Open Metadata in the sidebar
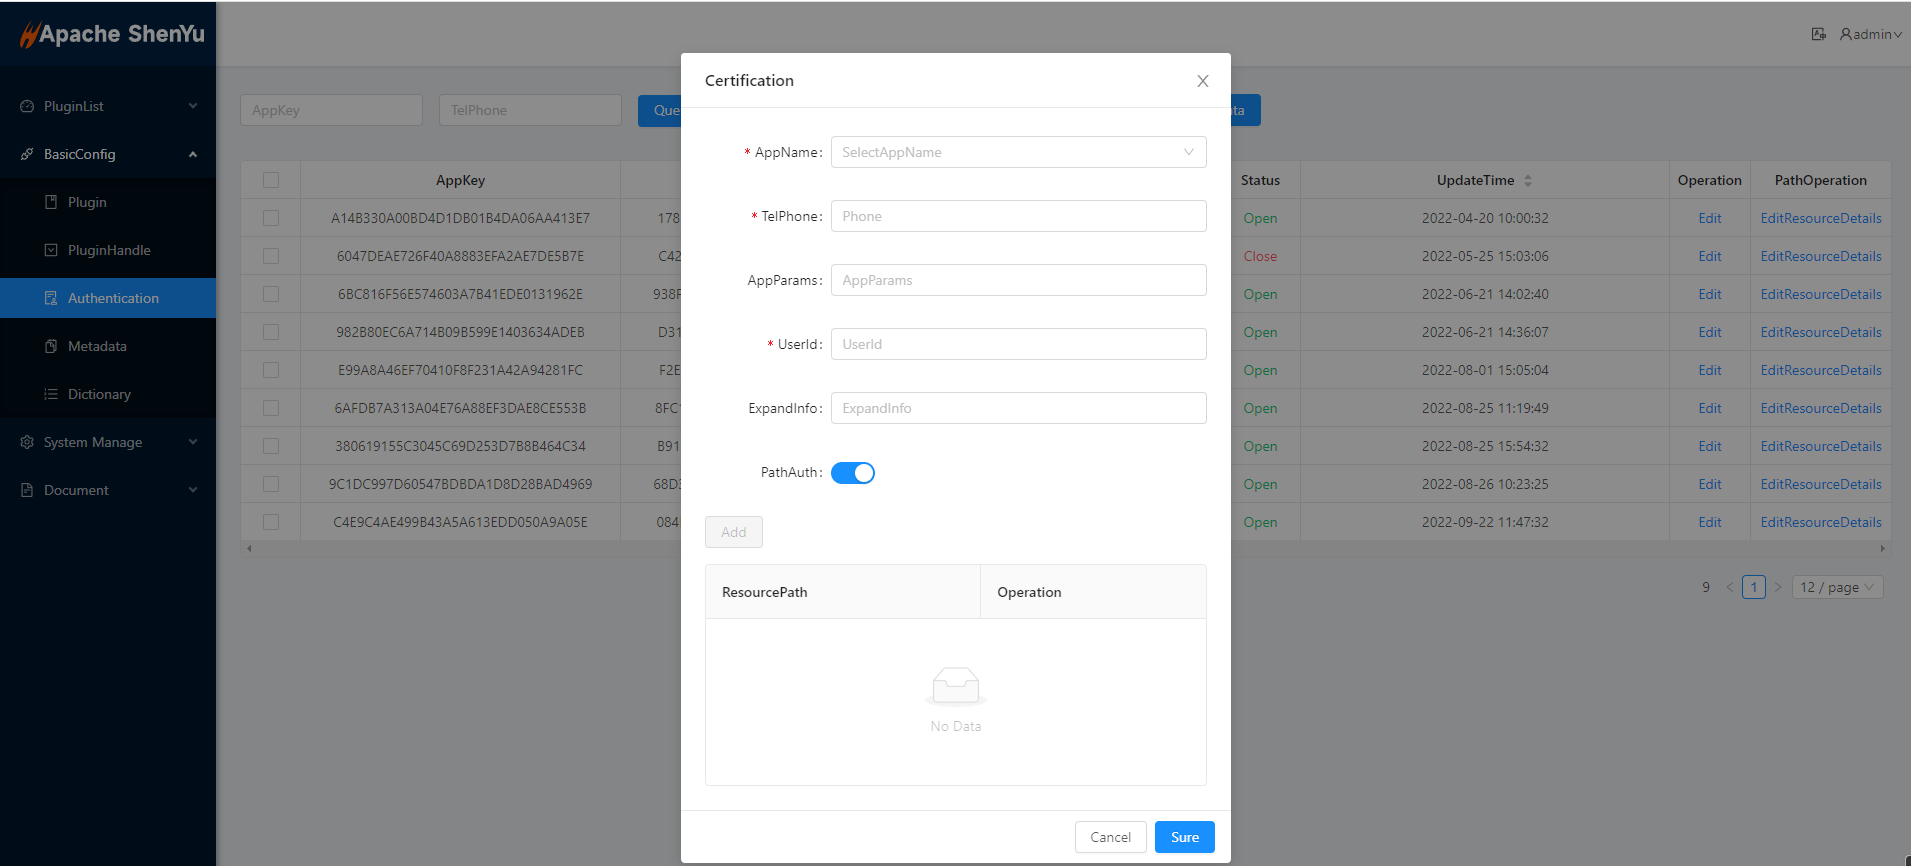The image size is (1911, 866). click(x=108, y=346)
